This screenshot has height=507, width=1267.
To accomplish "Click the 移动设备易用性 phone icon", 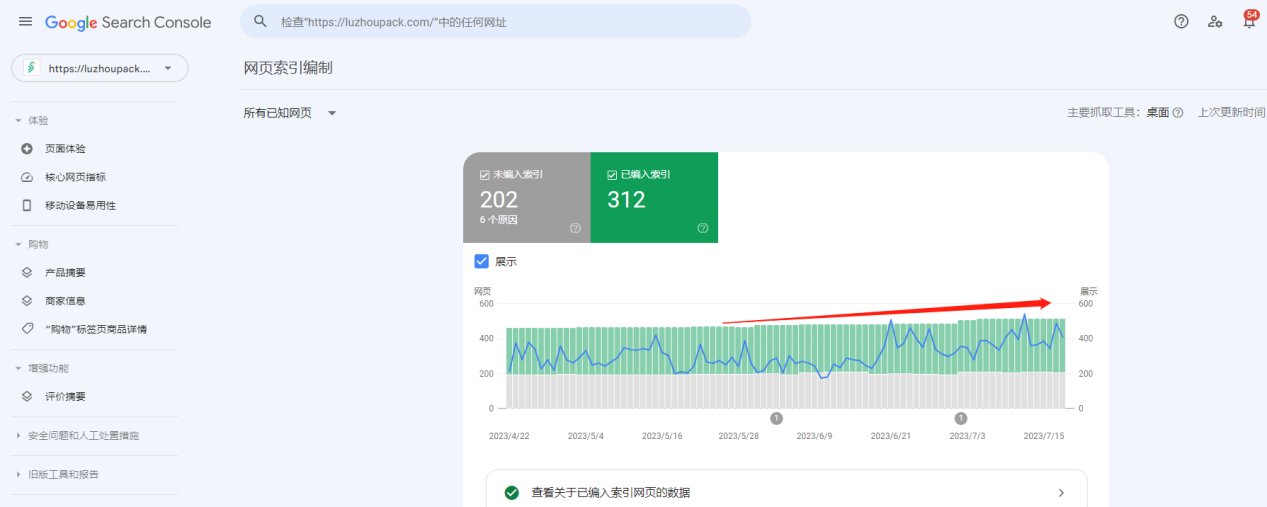I will pyautogui.click(x=27, y=205).
